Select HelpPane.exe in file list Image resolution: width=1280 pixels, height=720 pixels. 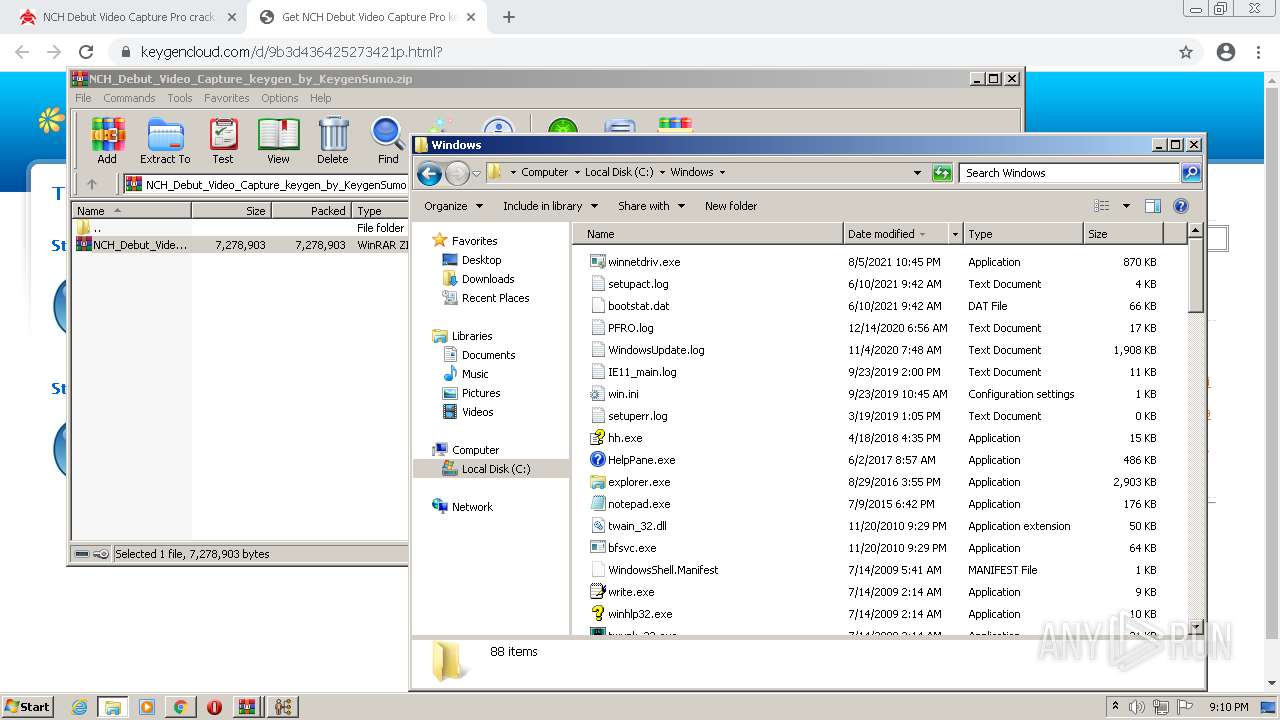point(640,460)
